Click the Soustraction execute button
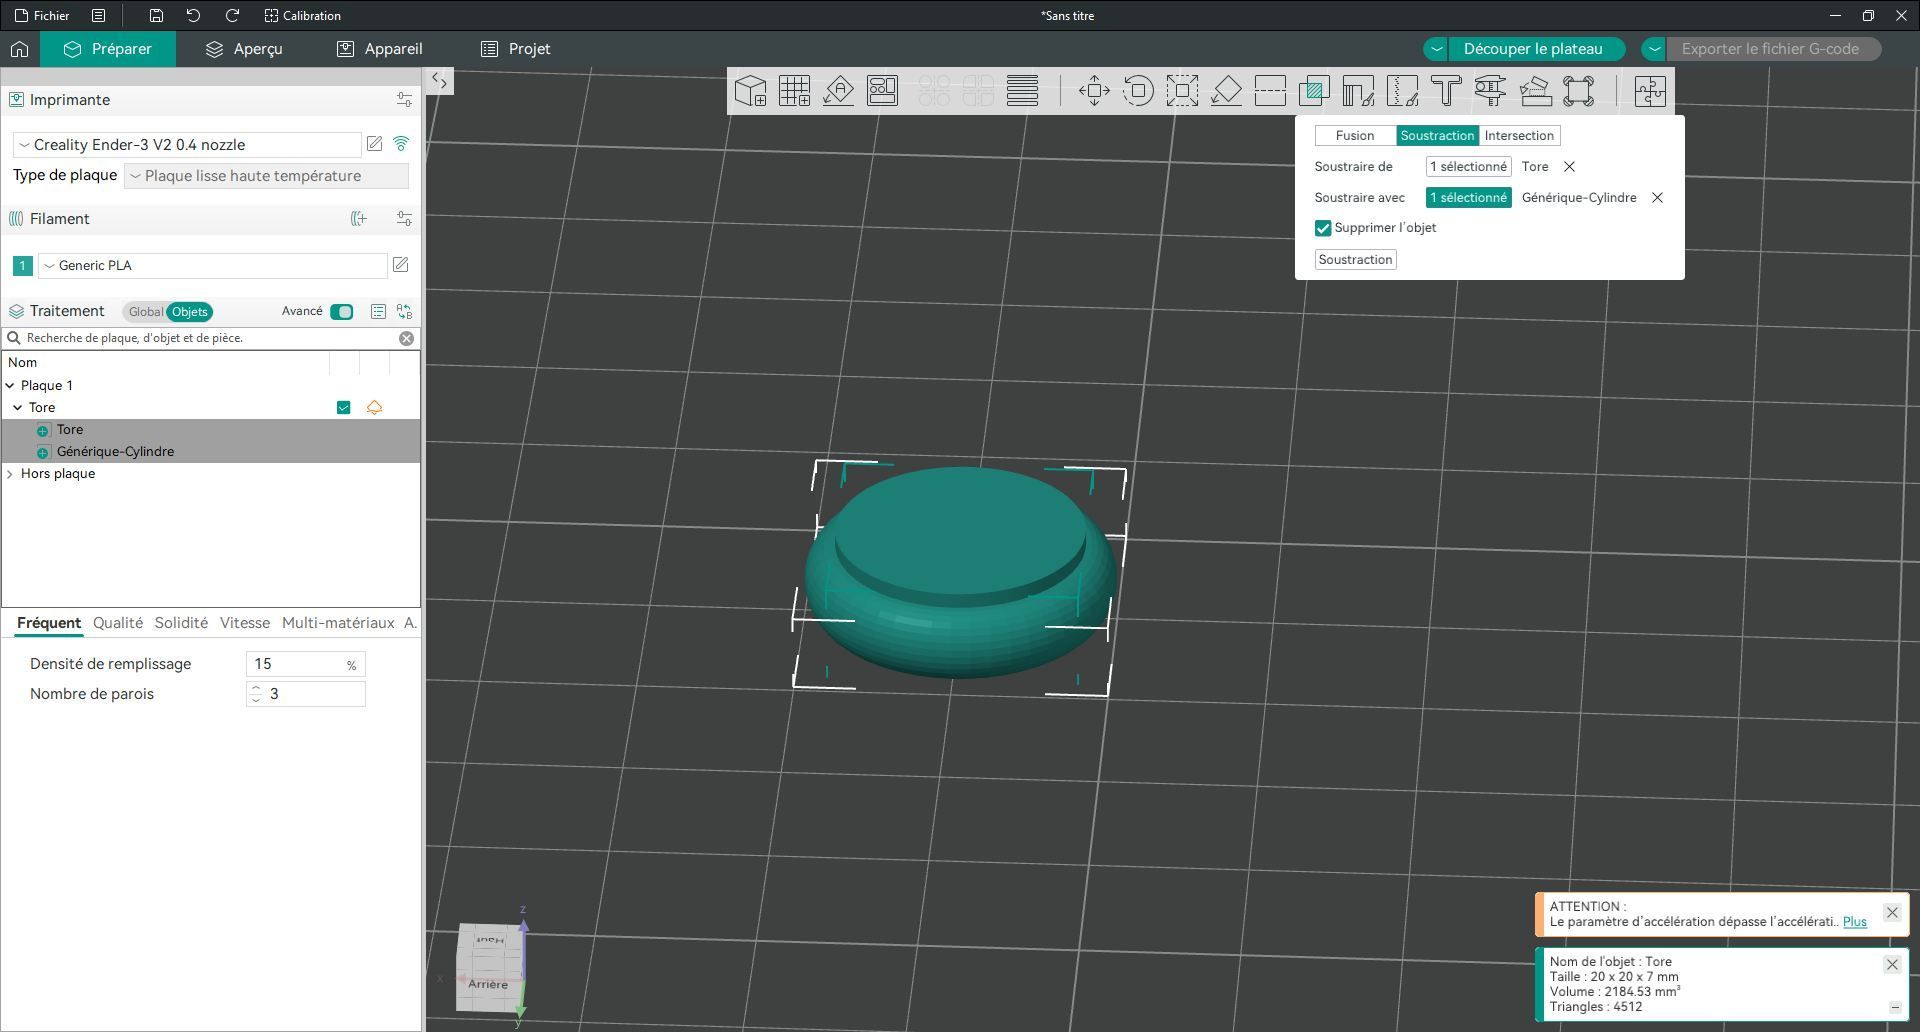Viewport: 1920px width, 1032px height. point(1355,260)
